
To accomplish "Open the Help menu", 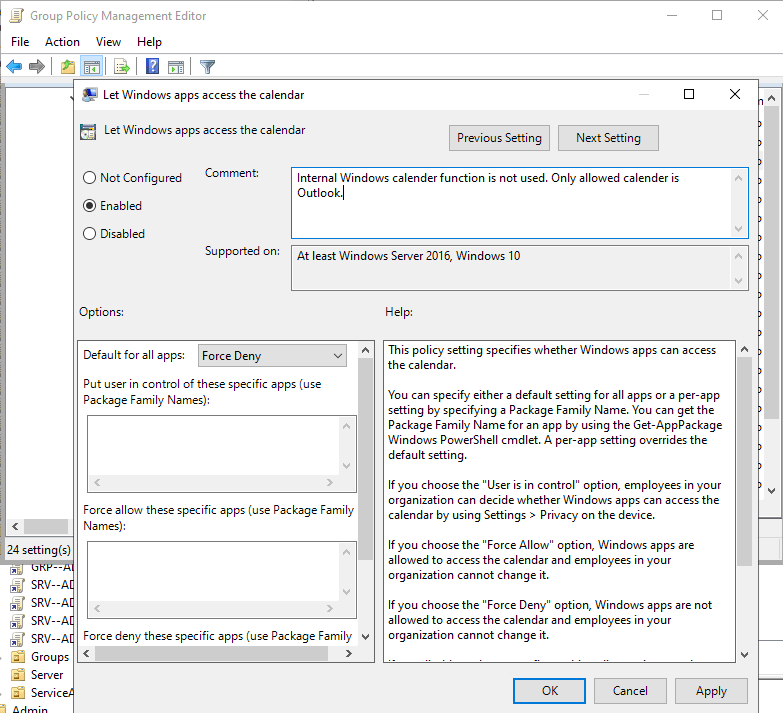I will [x=149, y=42].
